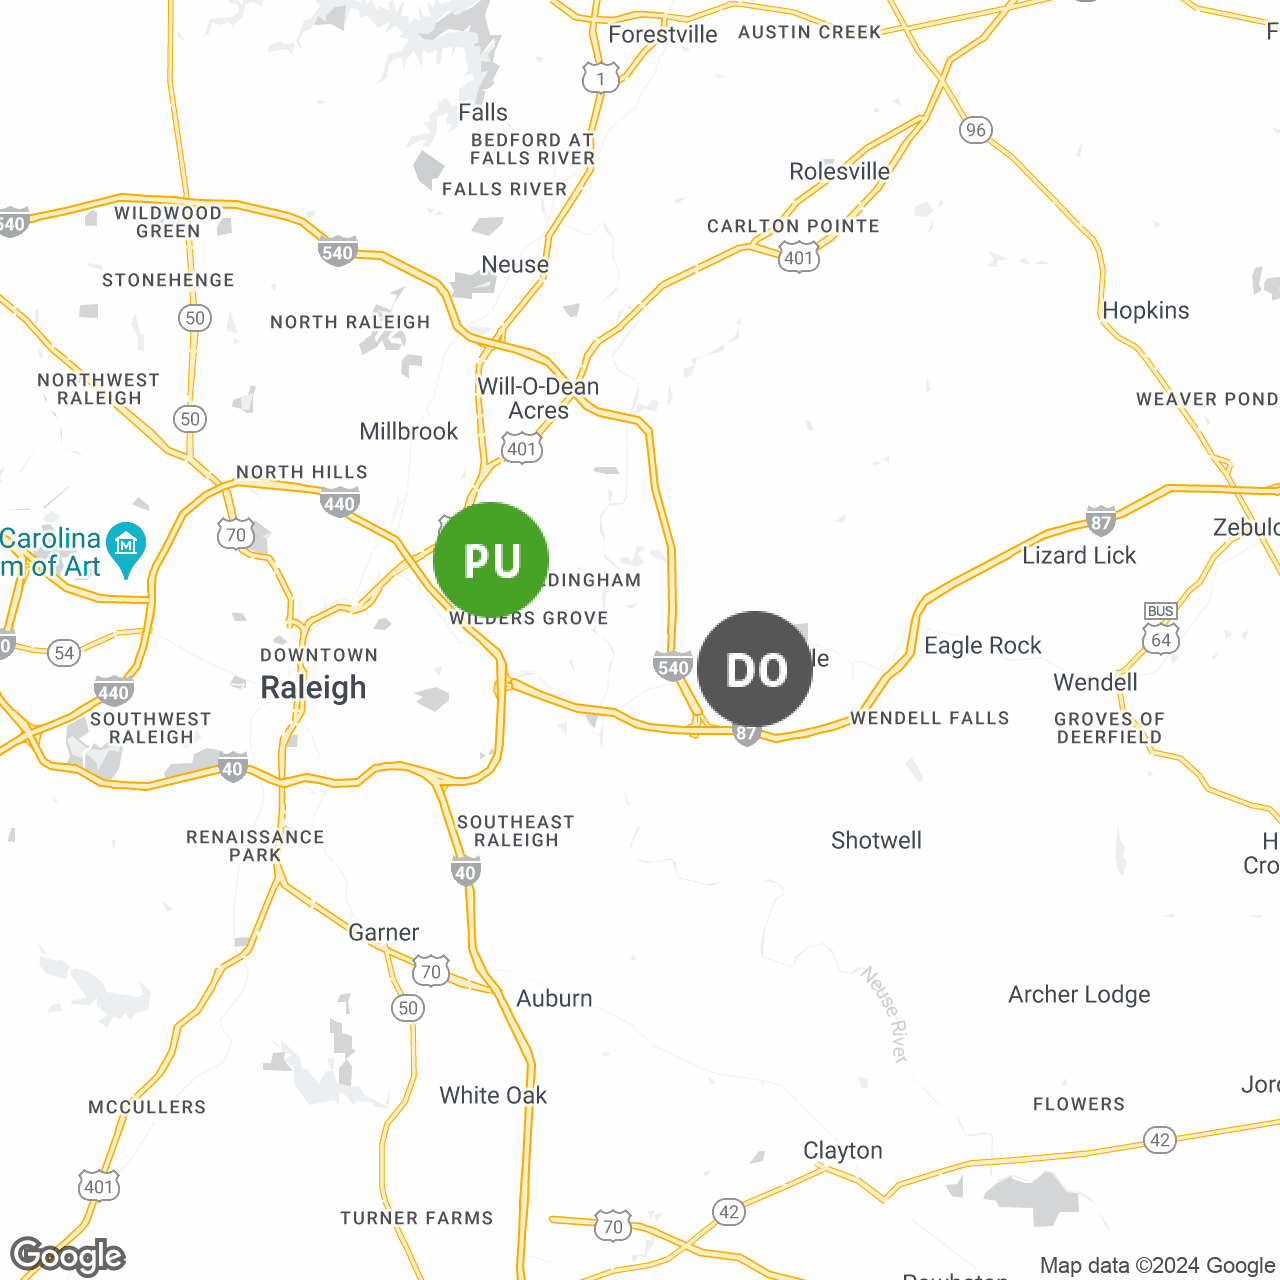Click the Route 42 badge near Flowers
This screenshot has height=1280, width=1280.
coord(1160,1140)
